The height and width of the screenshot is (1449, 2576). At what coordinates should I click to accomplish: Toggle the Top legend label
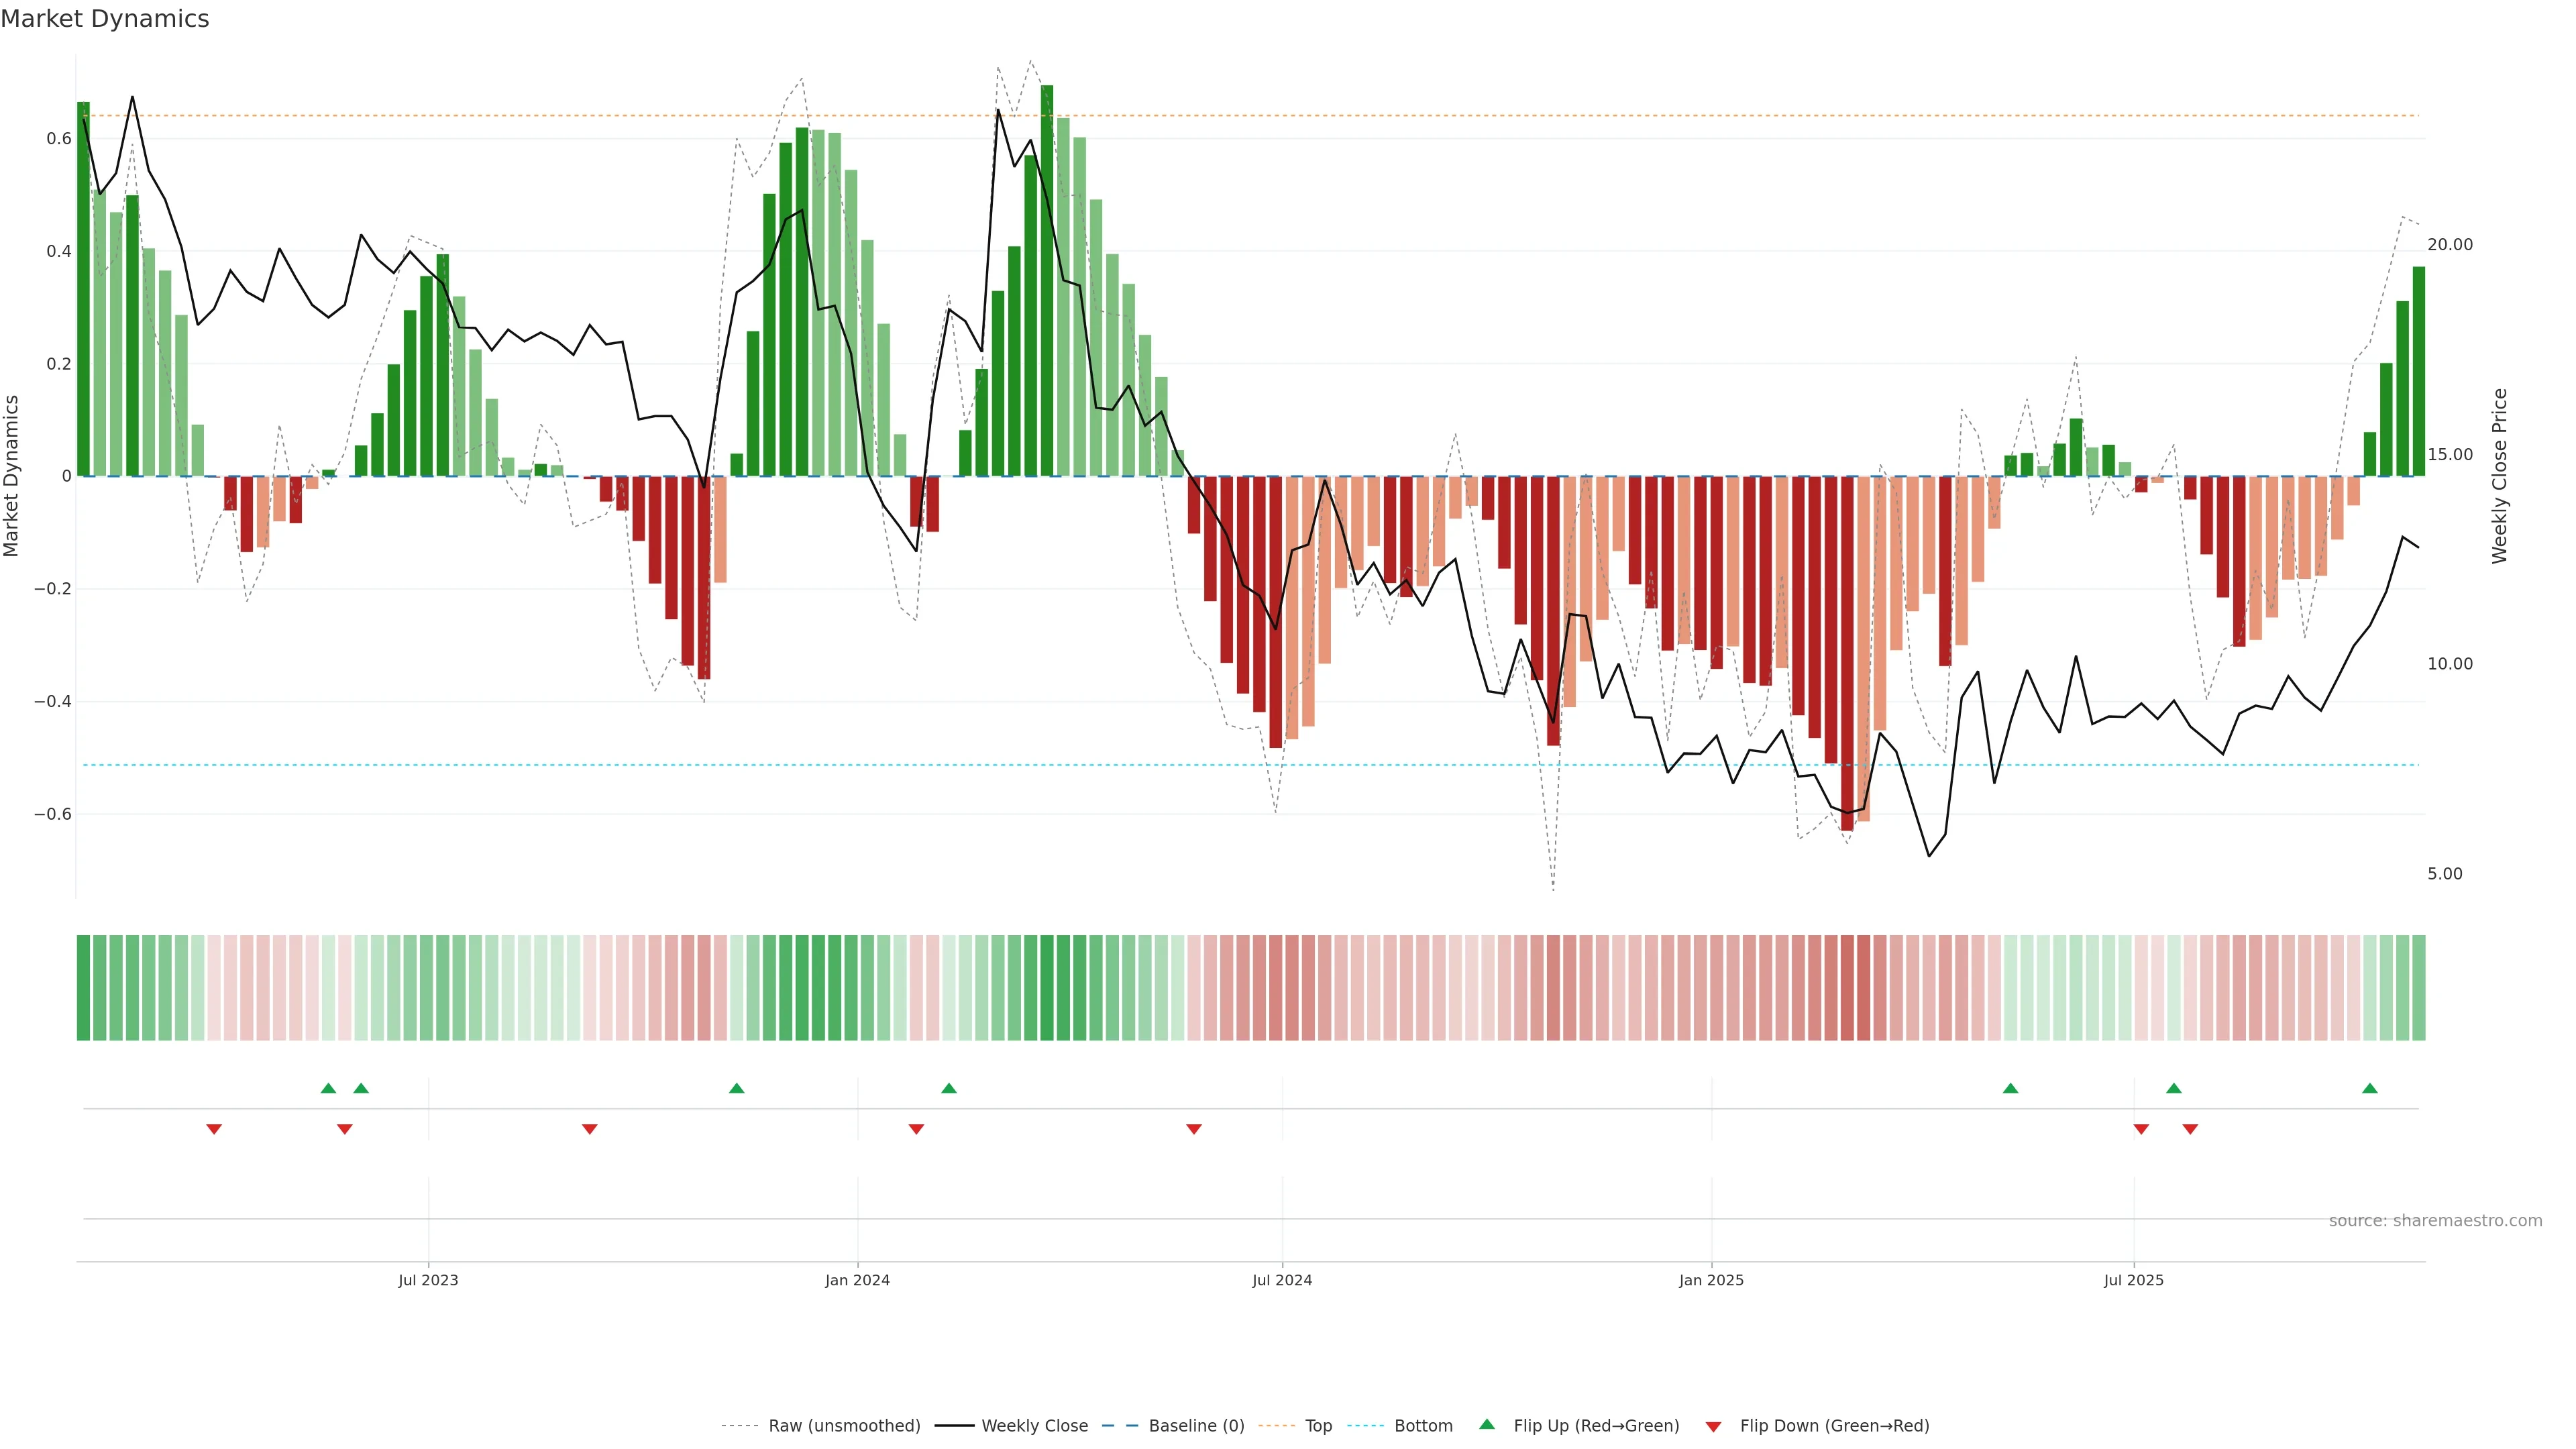coord(1318,1426)
